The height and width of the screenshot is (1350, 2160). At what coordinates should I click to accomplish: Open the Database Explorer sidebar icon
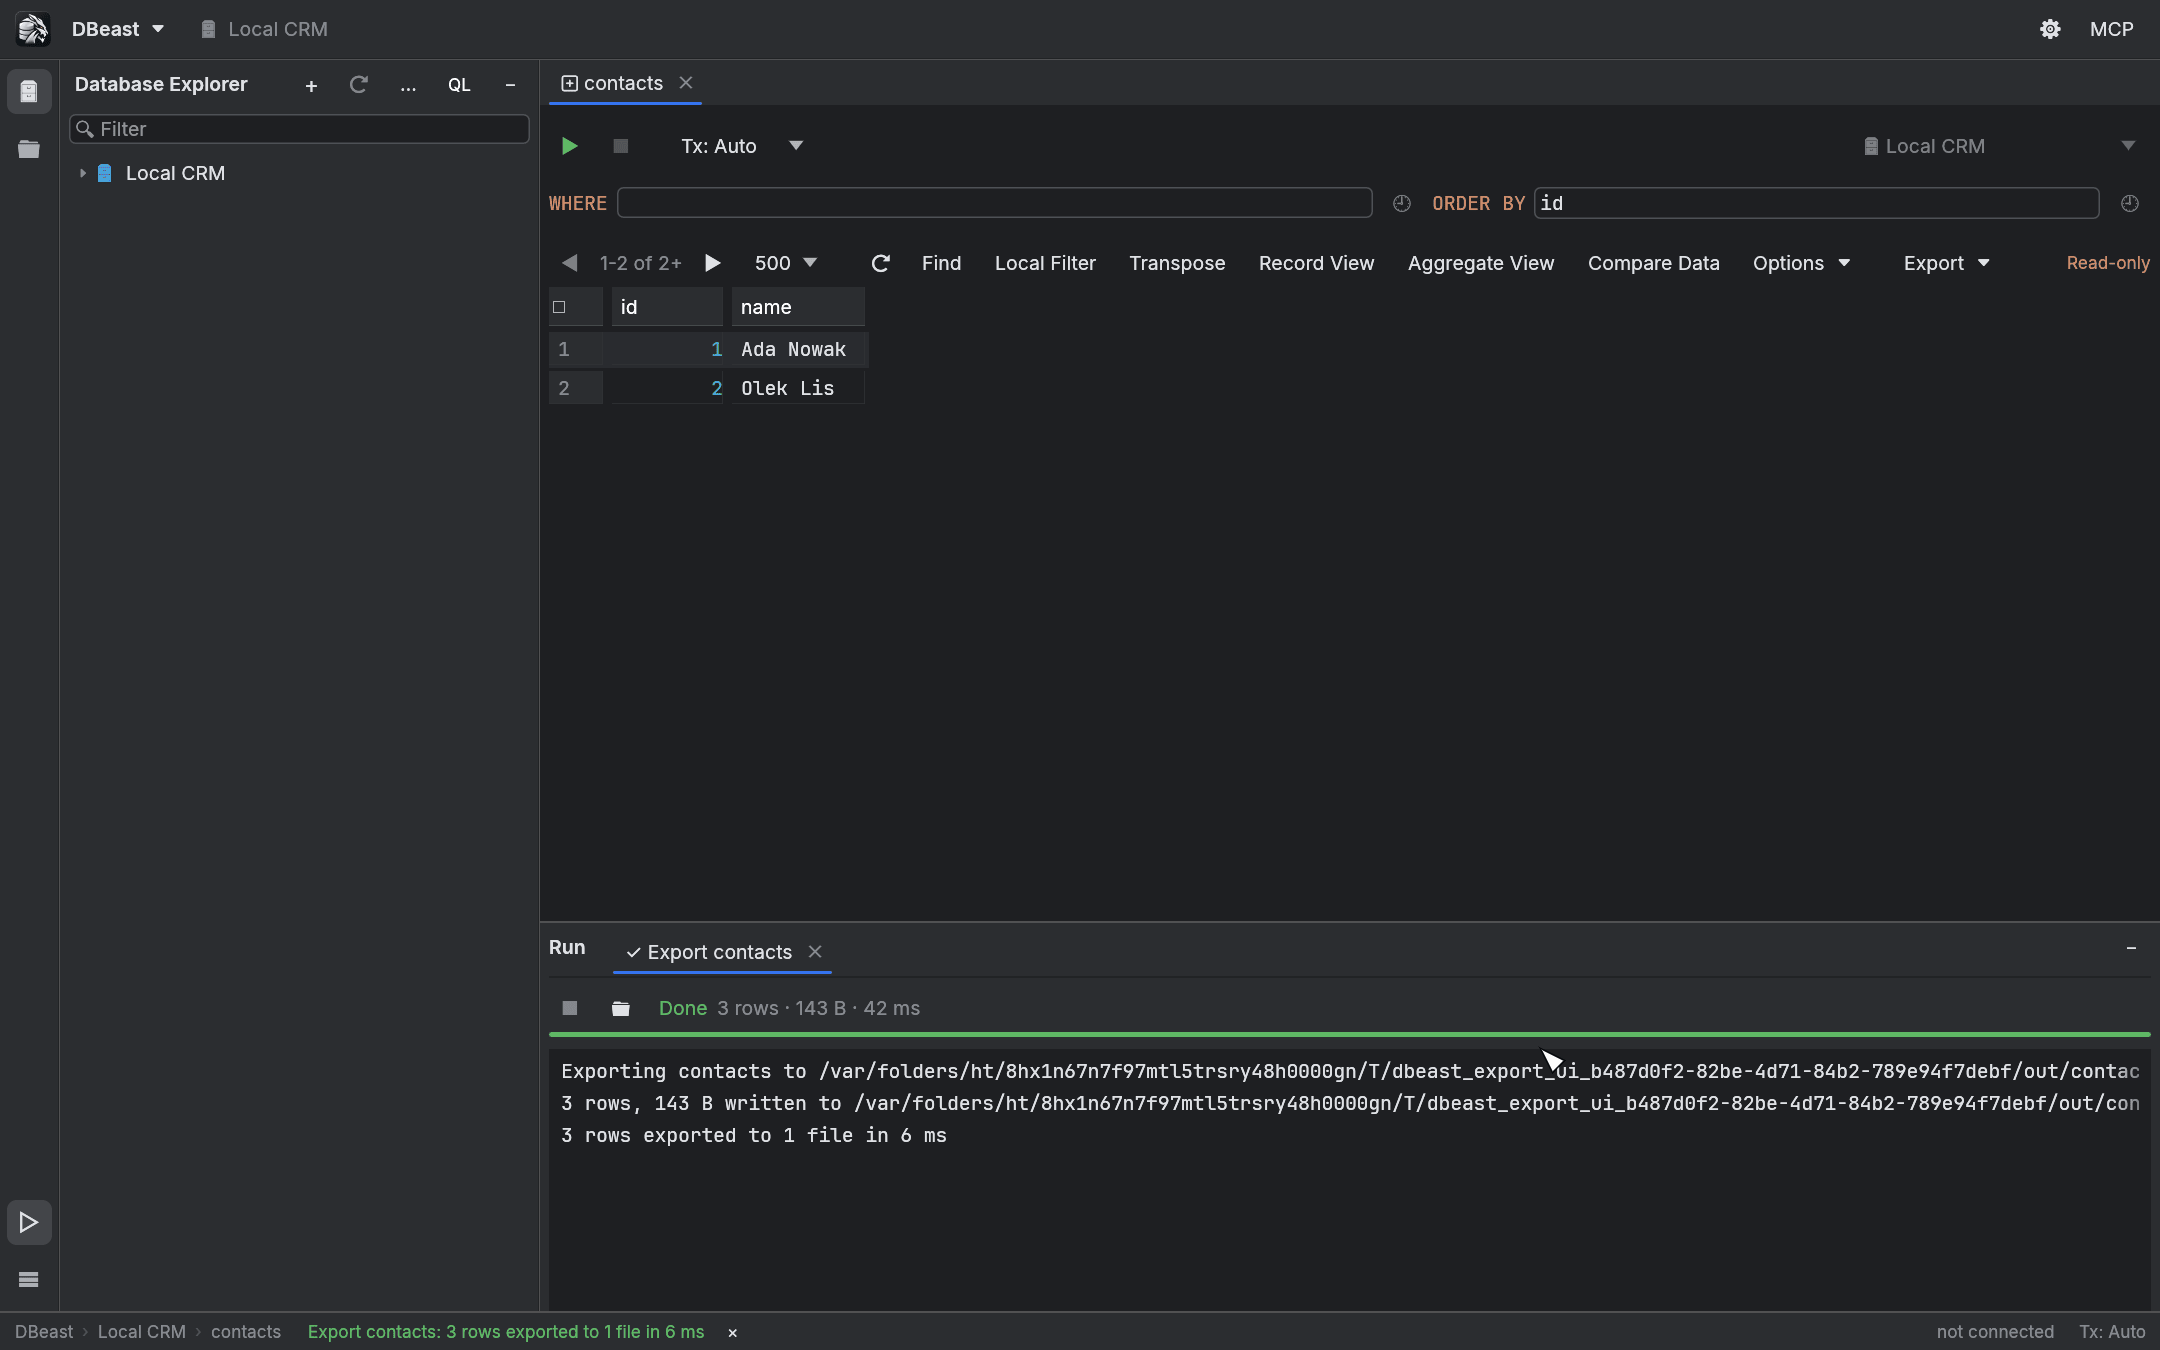(29, 92)
